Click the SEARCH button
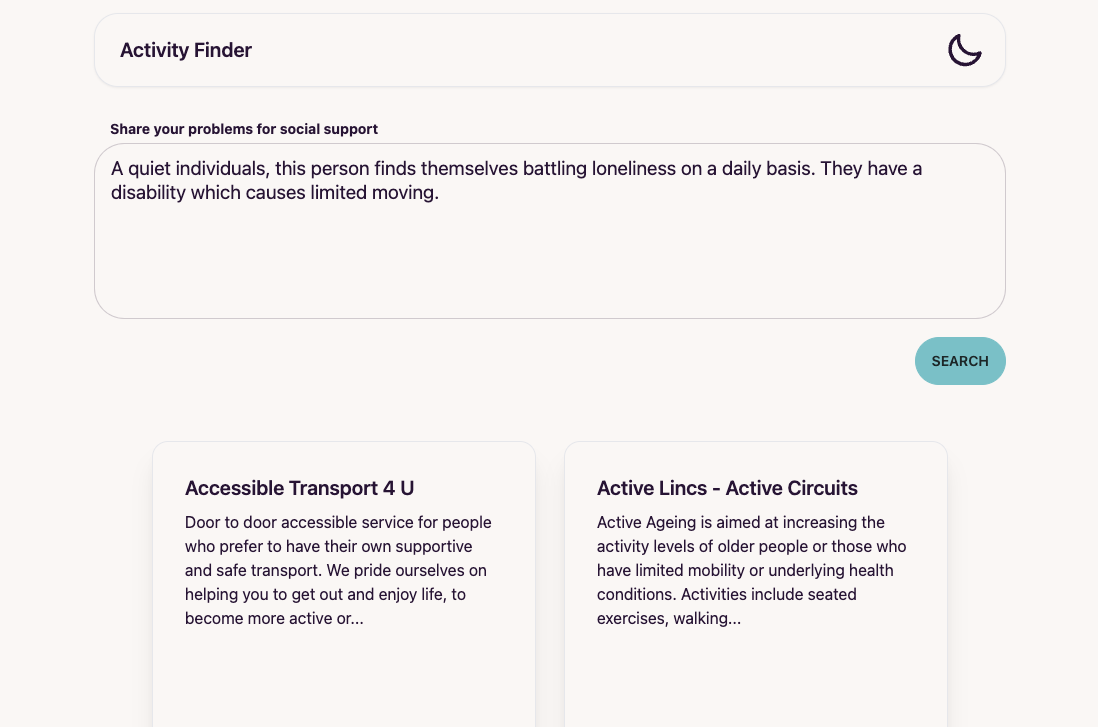The width and height of the screenshot is (1098, 727). pyautogui.click(x=960, y=361)
